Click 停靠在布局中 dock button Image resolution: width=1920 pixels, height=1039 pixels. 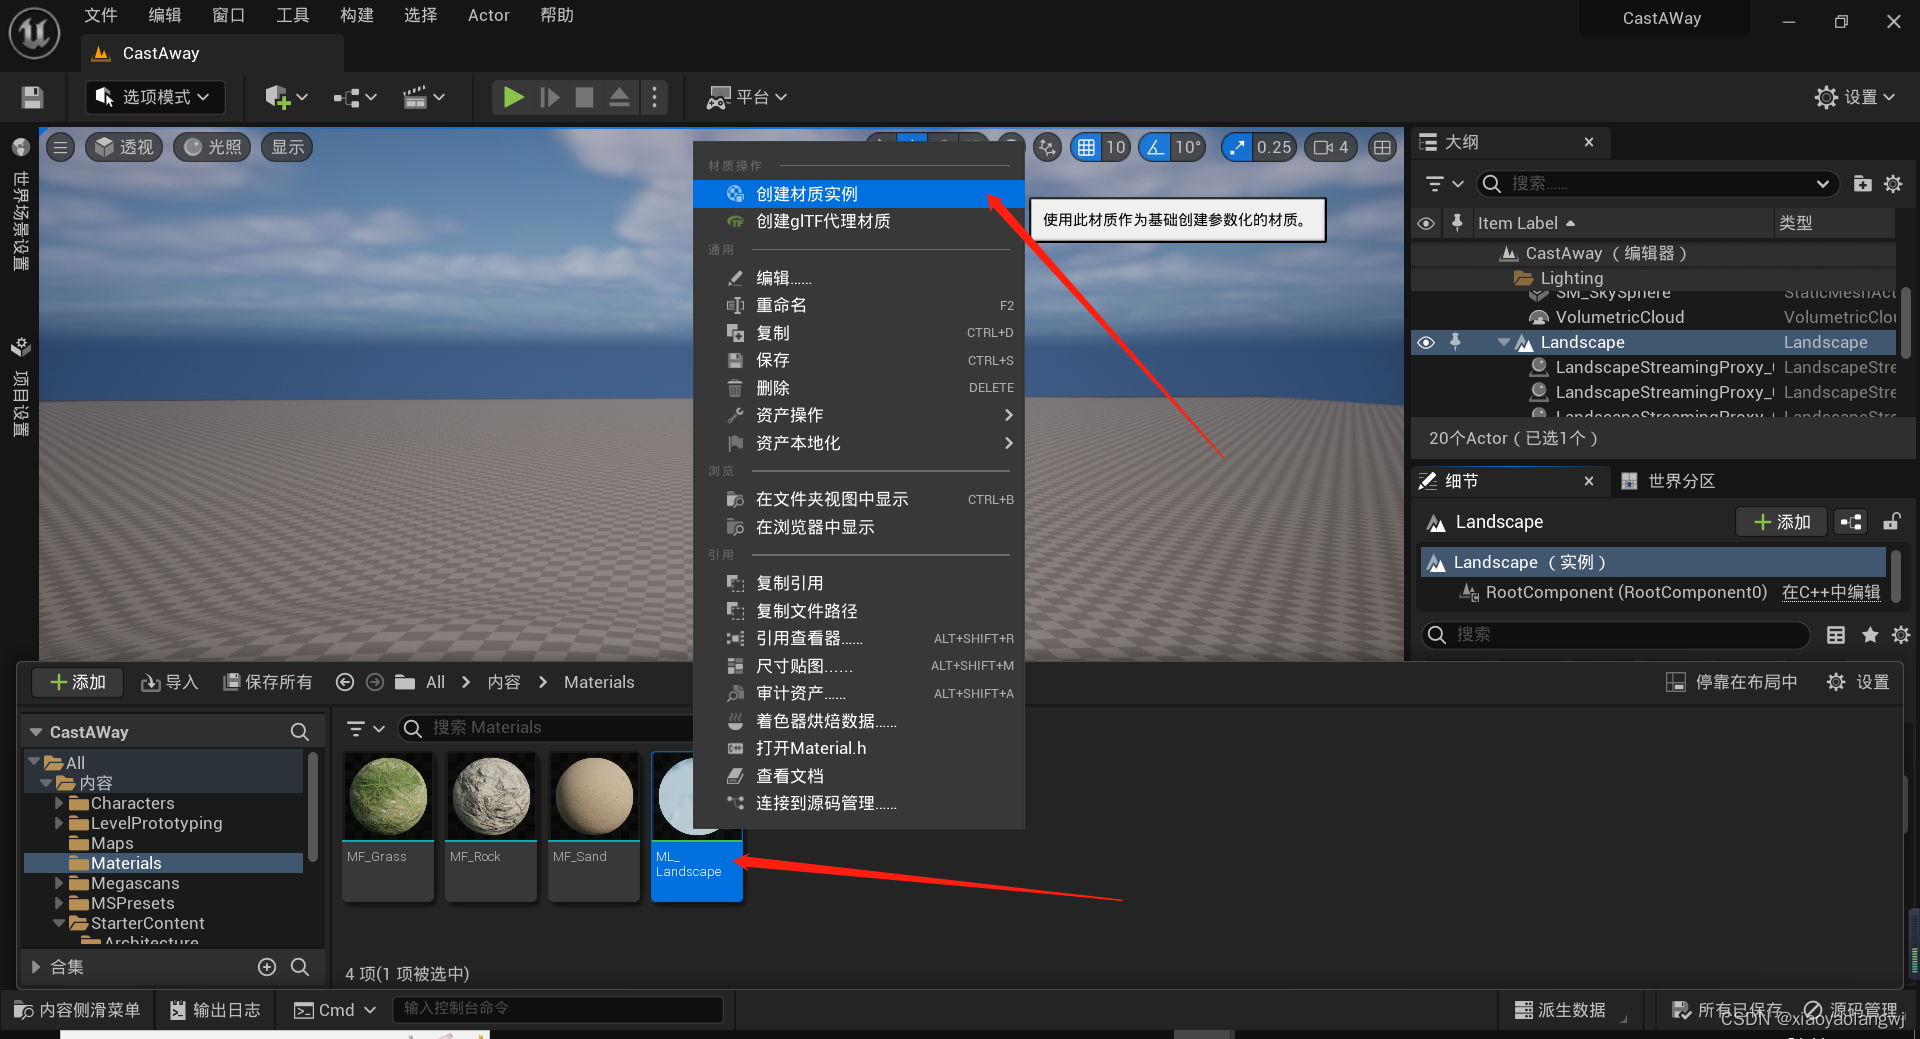click(x=1732, y=682)
